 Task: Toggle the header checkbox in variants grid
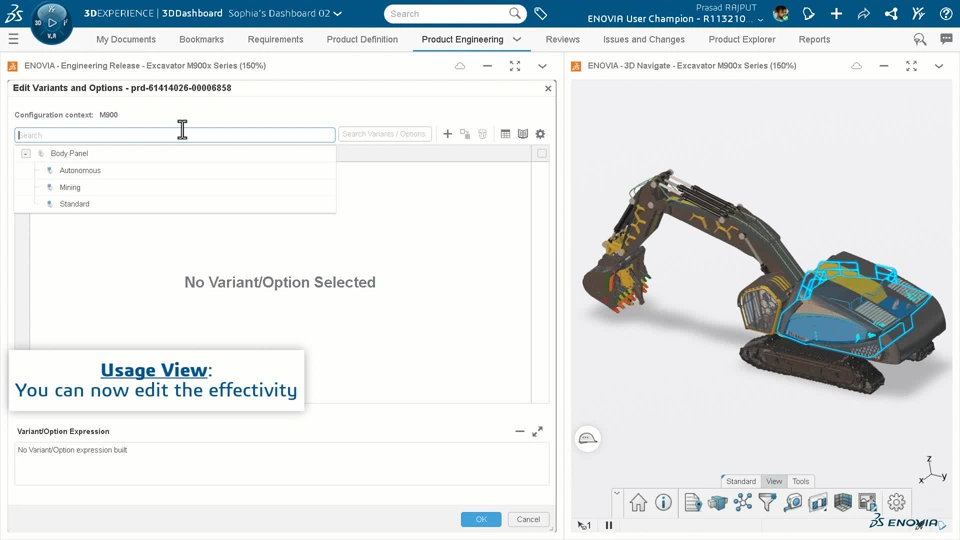point(542,153)
